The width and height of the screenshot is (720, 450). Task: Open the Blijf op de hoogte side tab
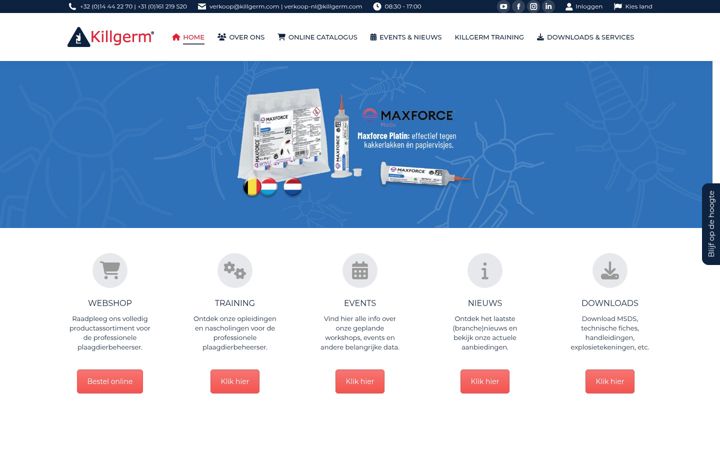coord(711,224)
